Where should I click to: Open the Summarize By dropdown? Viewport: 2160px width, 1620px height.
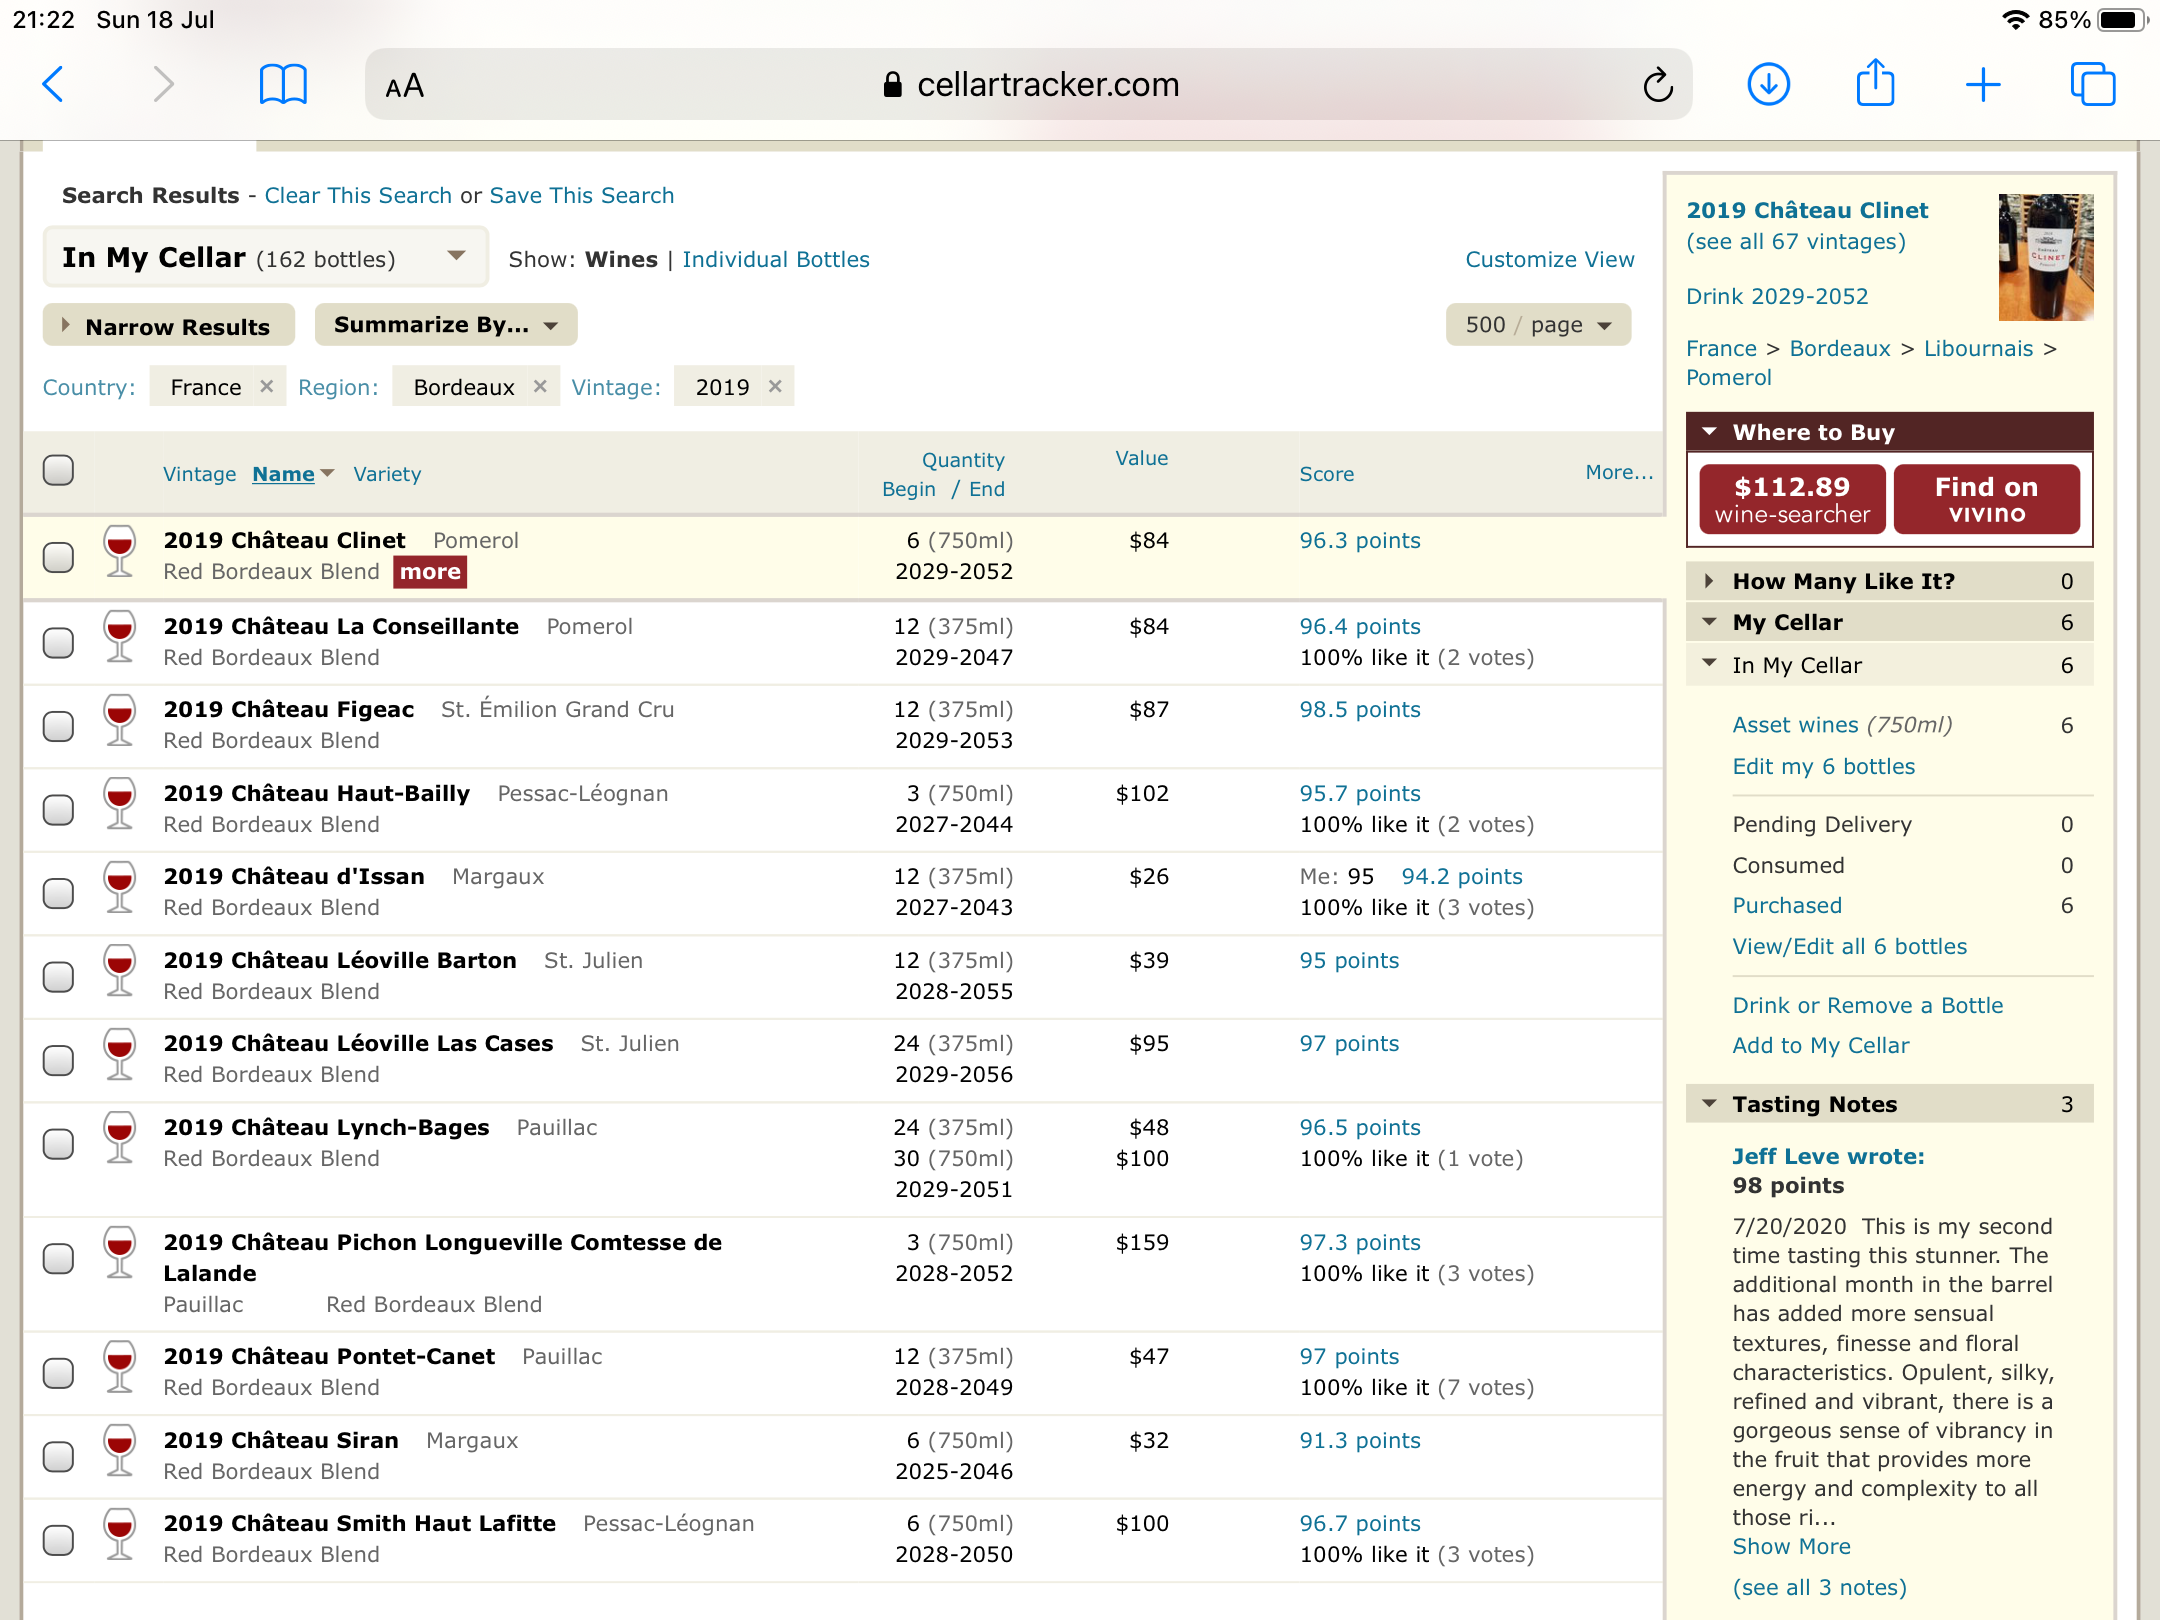446,325
